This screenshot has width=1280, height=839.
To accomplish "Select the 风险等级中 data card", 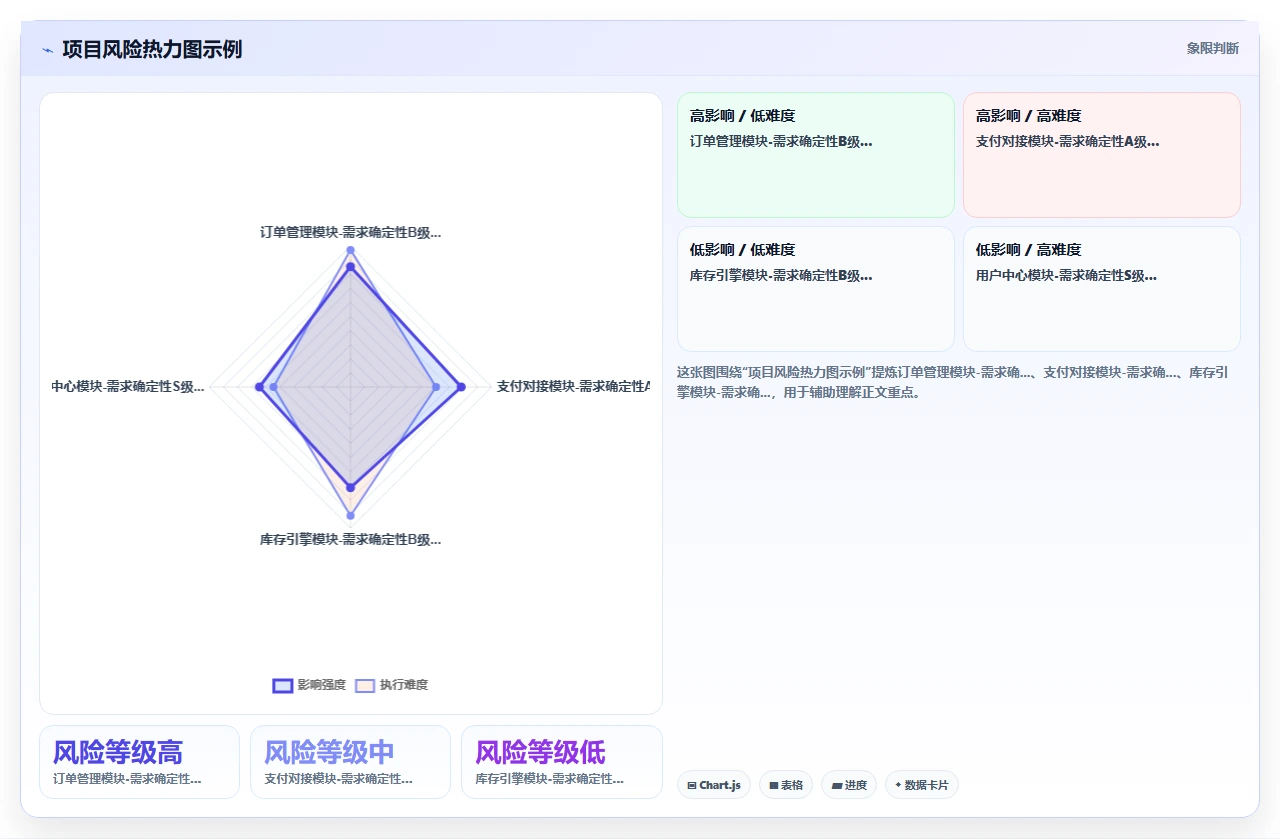I will pyautogui.click(x=350, y=762).
